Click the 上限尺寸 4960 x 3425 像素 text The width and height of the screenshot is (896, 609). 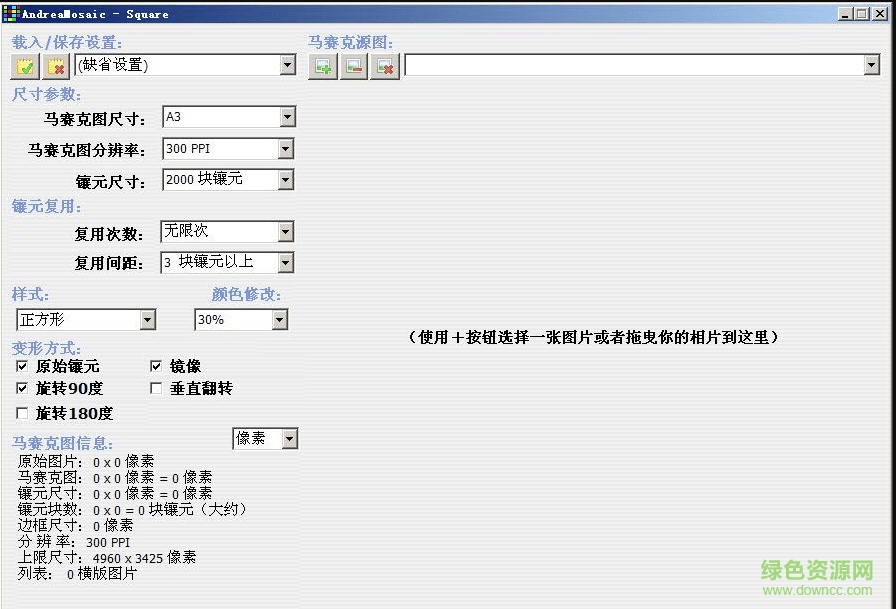(107, 558)
